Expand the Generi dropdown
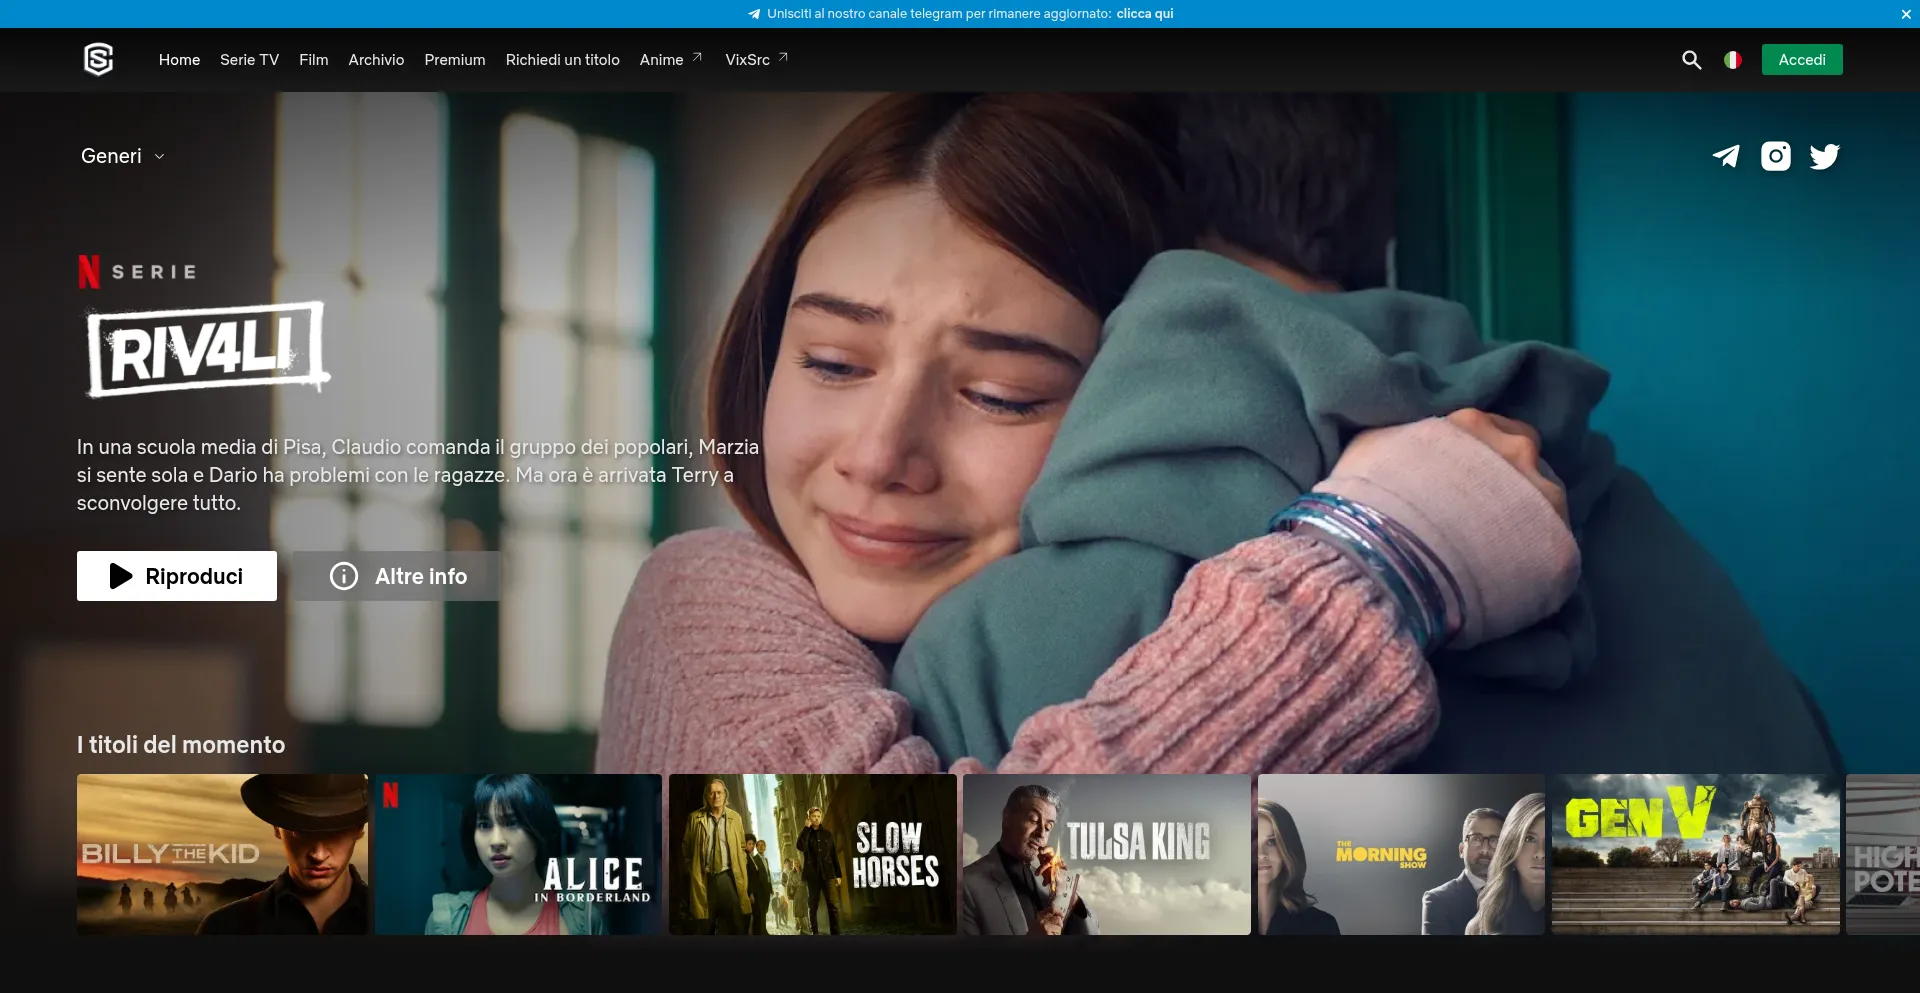 122,156
